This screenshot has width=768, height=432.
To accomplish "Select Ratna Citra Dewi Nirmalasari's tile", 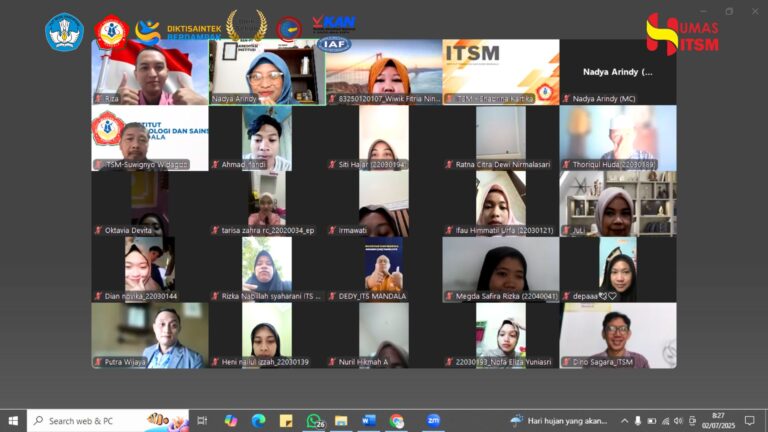I will click(x=501, y=138).
